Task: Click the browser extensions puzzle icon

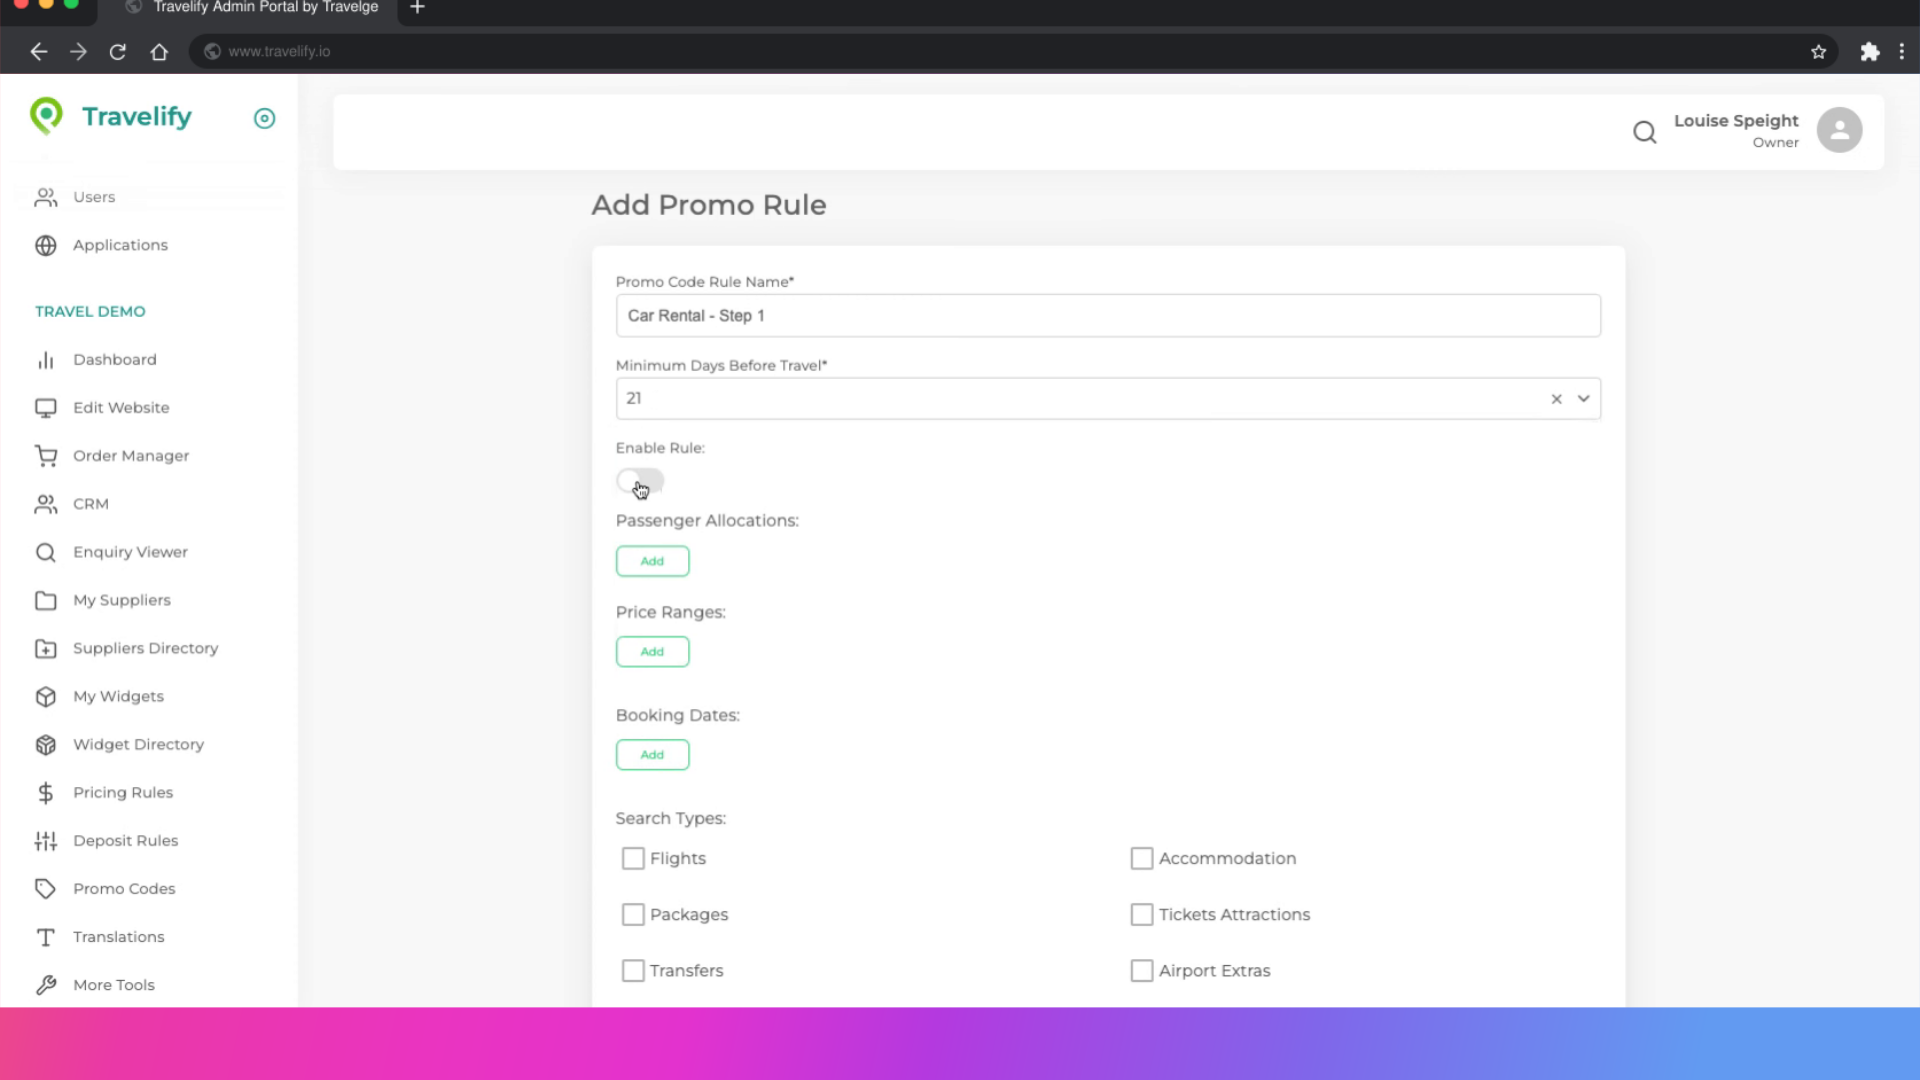Action: pos(1869,52)
